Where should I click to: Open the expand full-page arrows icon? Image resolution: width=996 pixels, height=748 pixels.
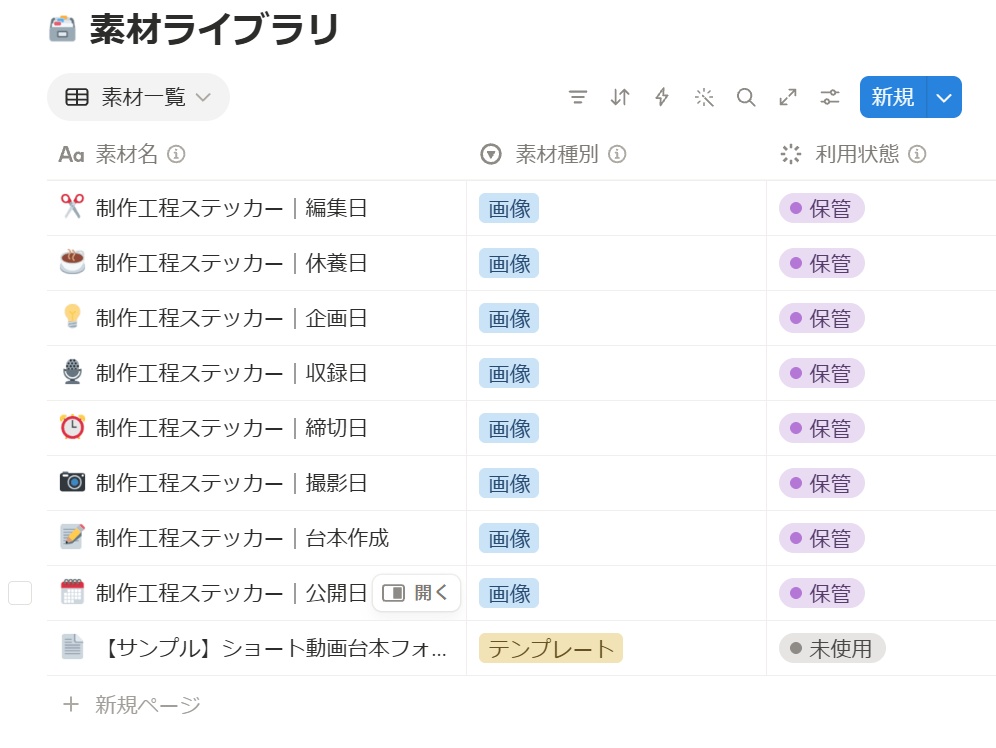pyautogui.click(x=788, y=97)
